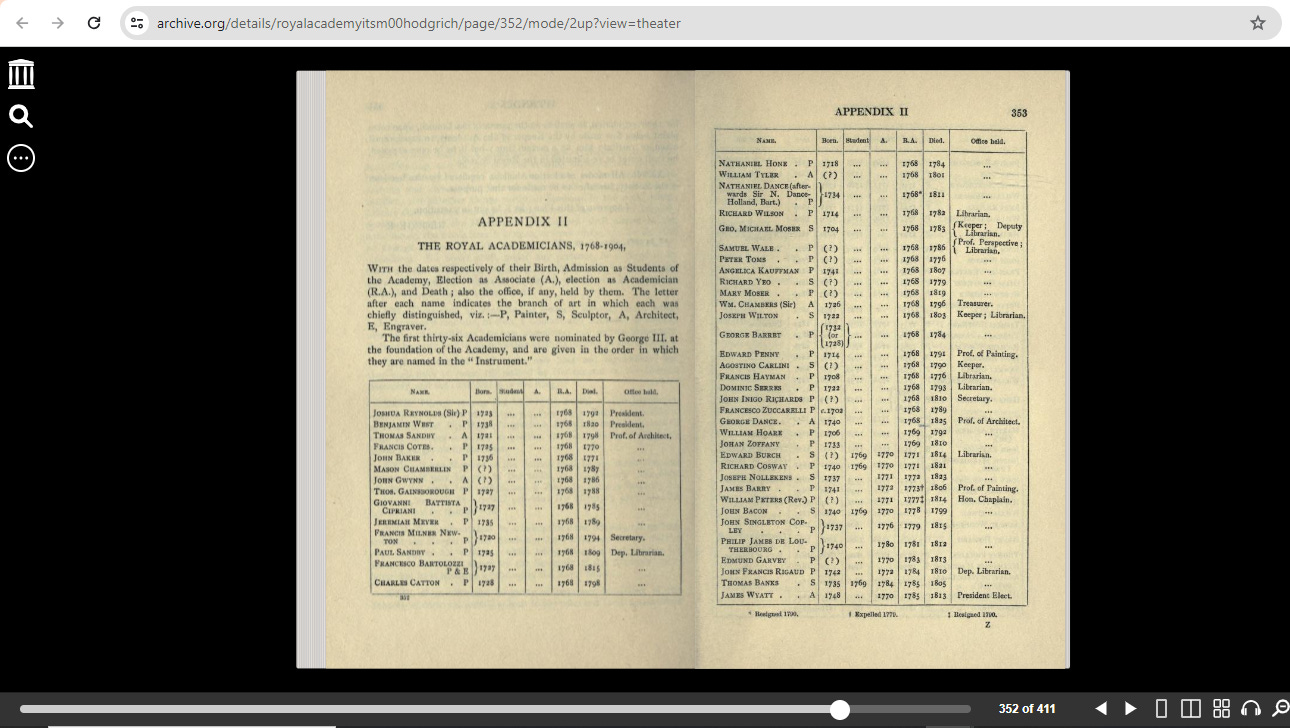Click the 'Angelica Kauffman' table row
The width and height of the screenshot is (1290, 728).
(x=871, y=270)
